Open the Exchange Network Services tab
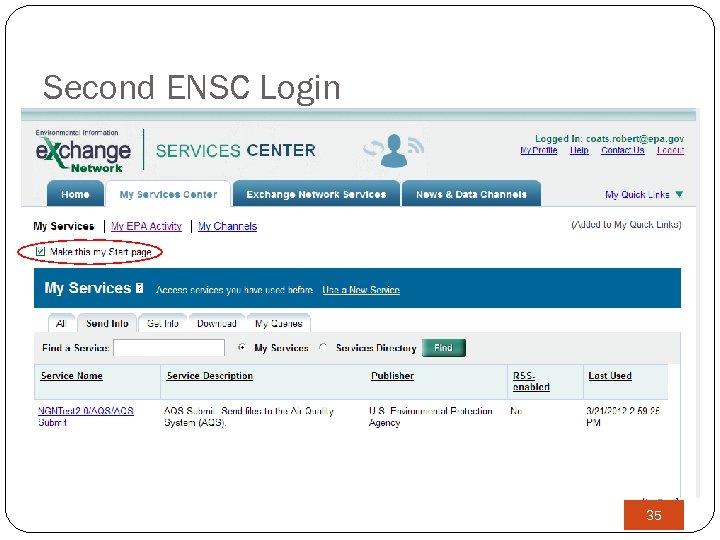 click(316, 194)
